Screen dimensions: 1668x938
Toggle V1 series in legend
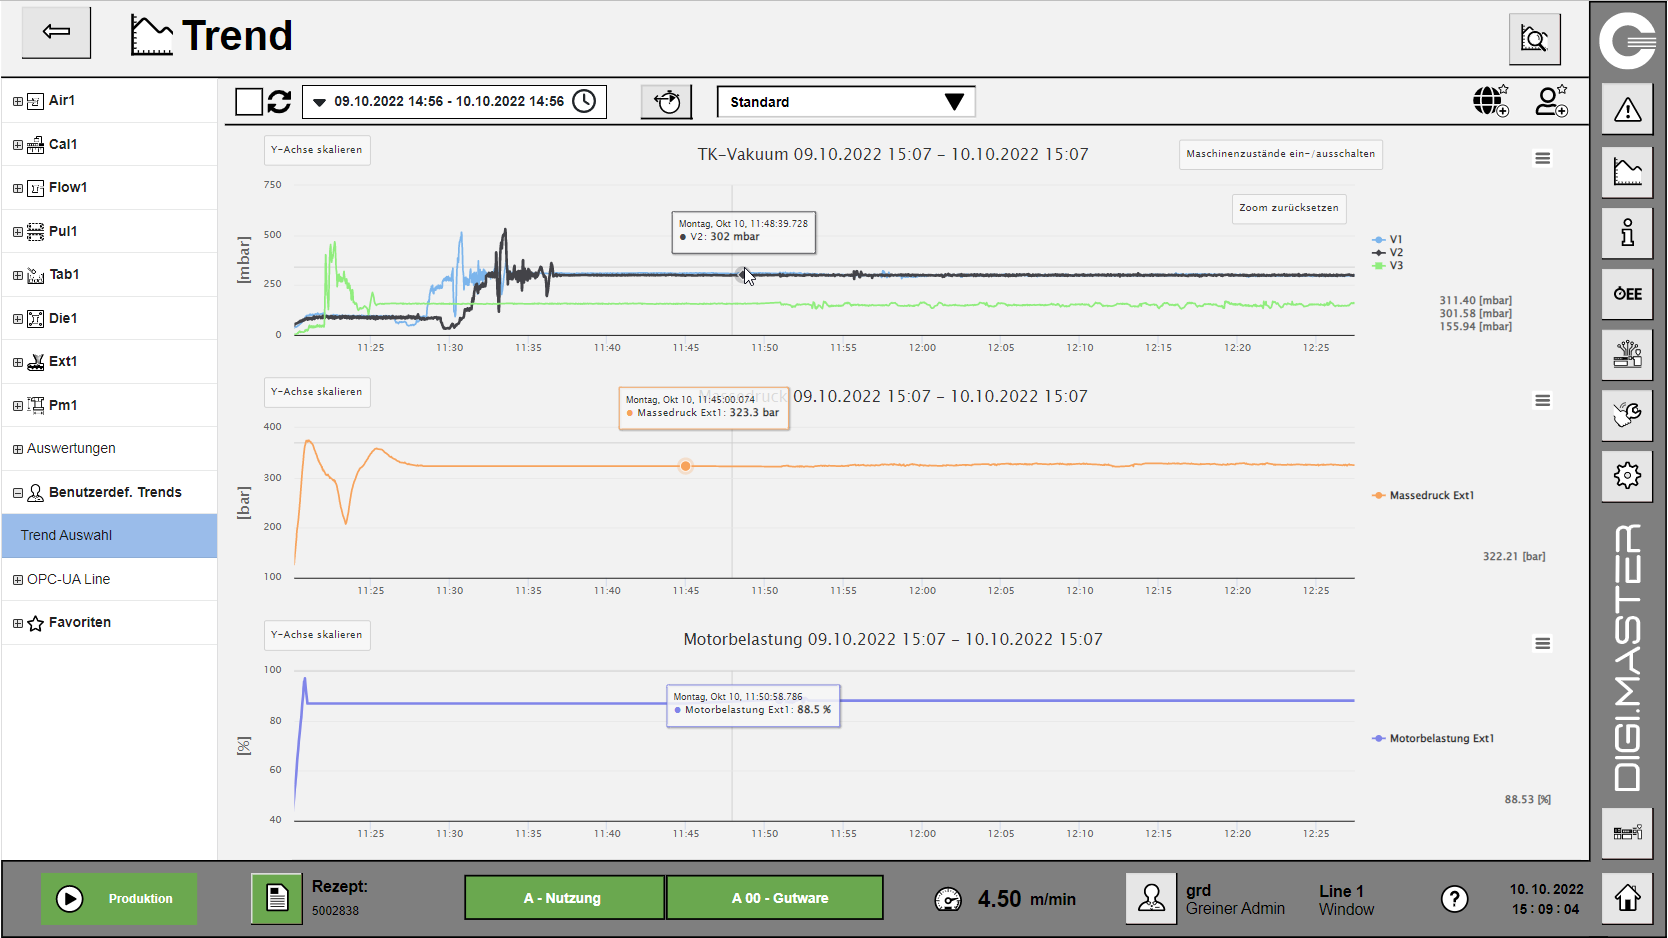[x=1387, y=240]
